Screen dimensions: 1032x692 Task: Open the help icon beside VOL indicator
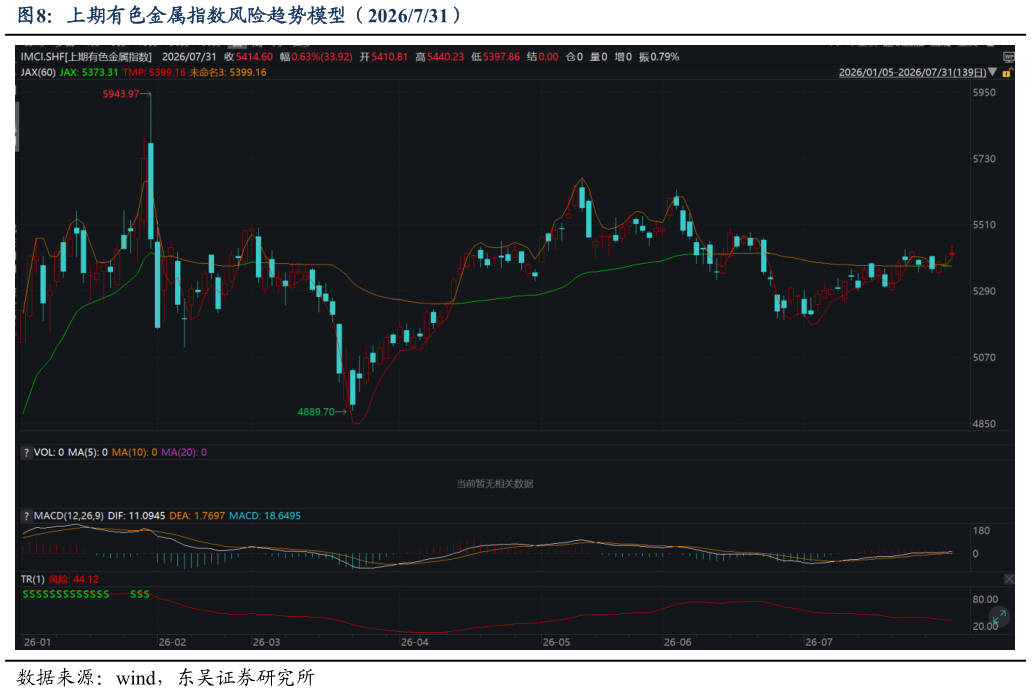pos(26,452)
